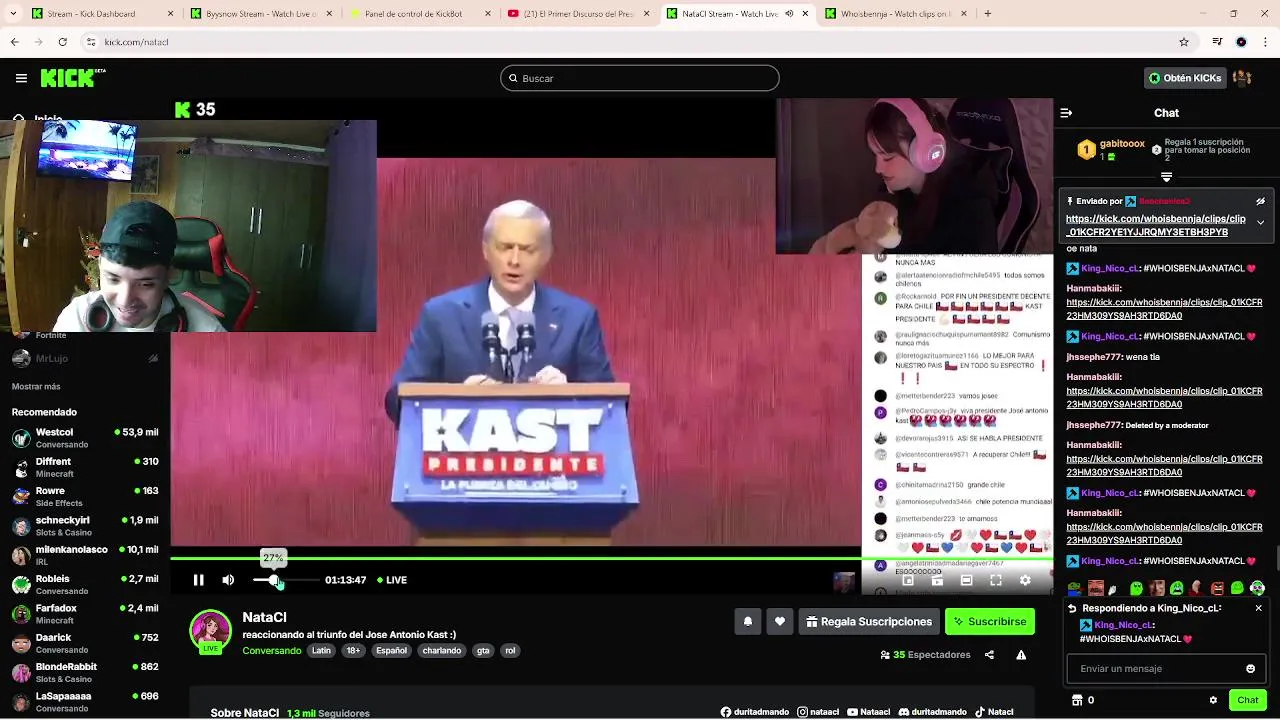
Task: Open Robleis recommended channel
Action: (x=85, y=584)
